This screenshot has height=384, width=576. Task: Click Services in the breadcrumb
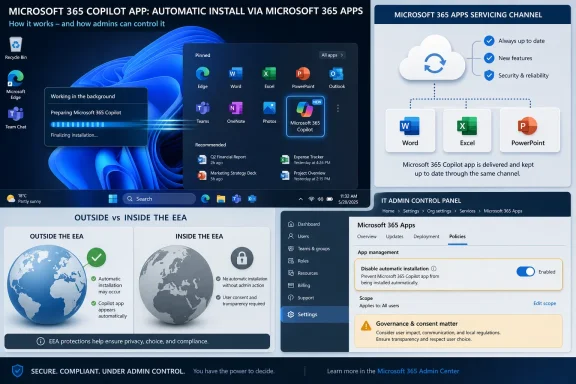467,211
